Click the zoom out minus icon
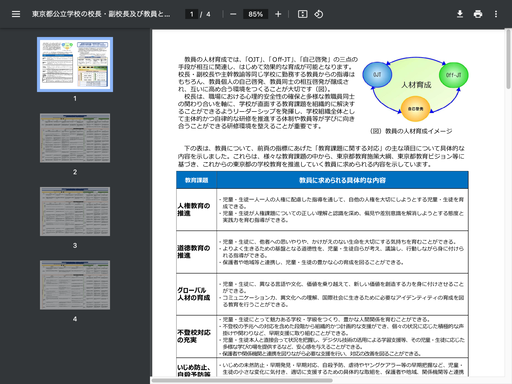 233,14
